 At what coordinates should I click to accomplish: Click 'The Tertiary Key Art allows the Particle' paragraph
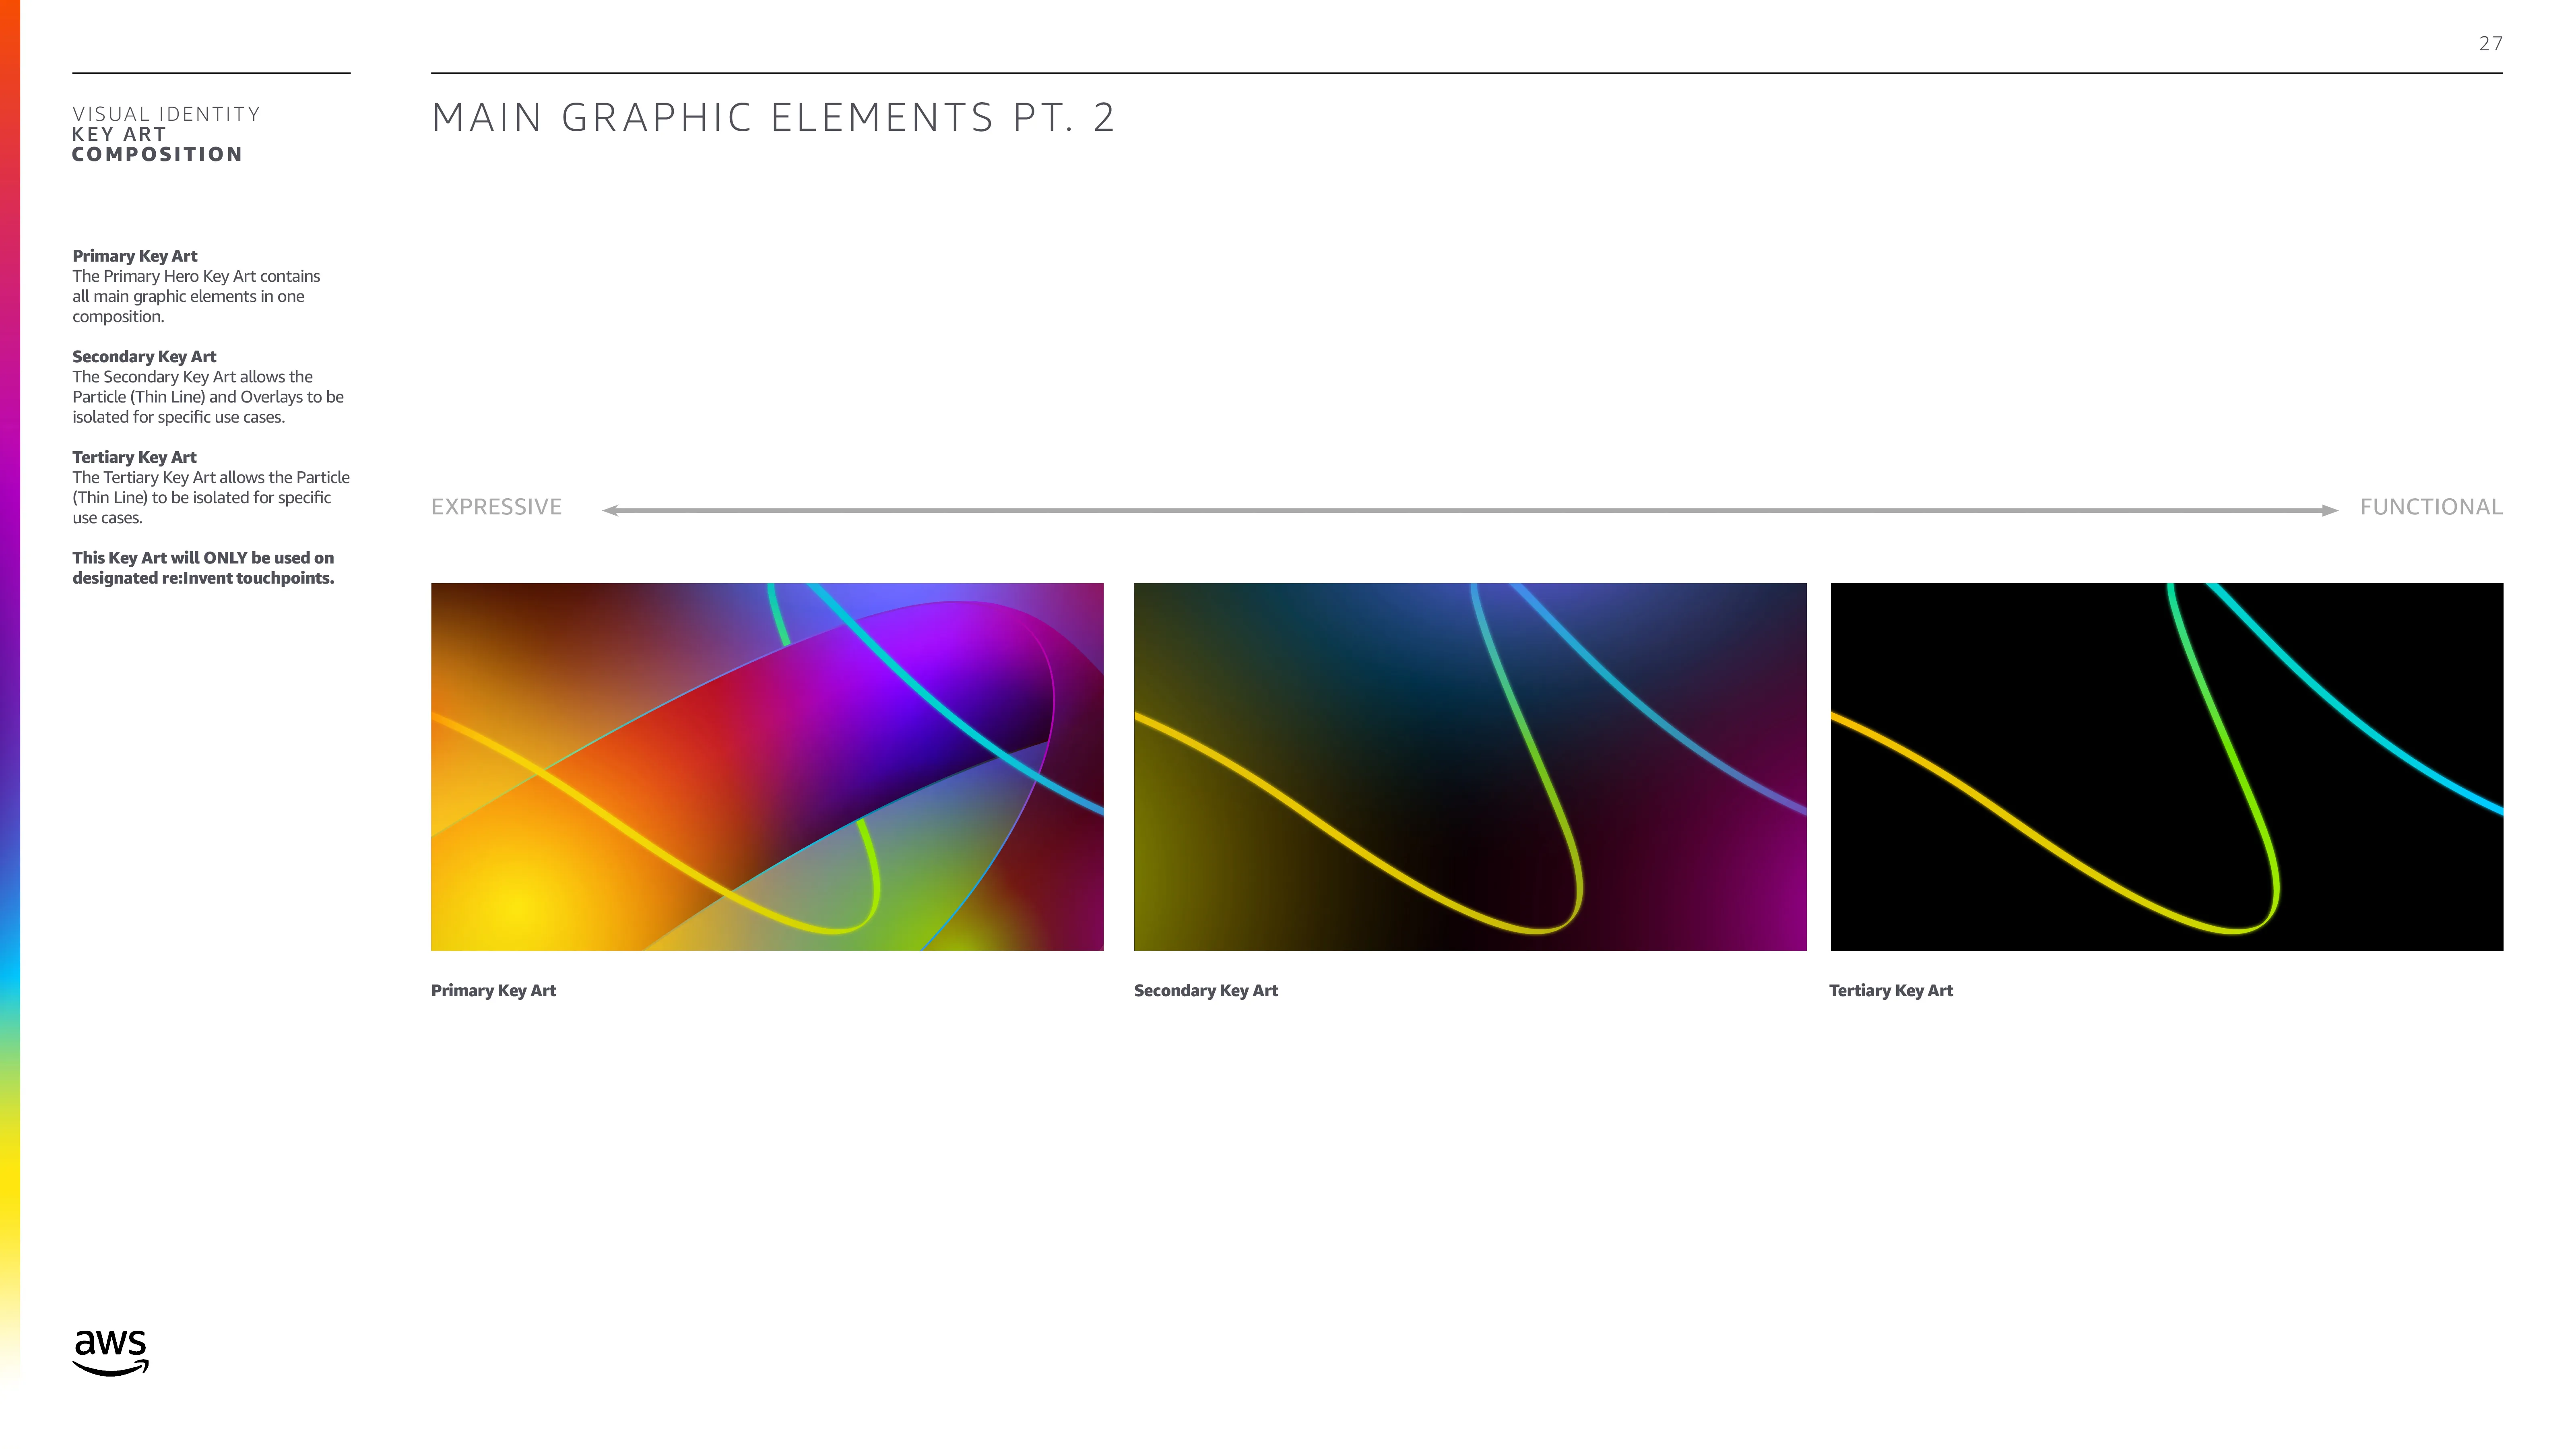pyautogui.click(x=211, y=498)
